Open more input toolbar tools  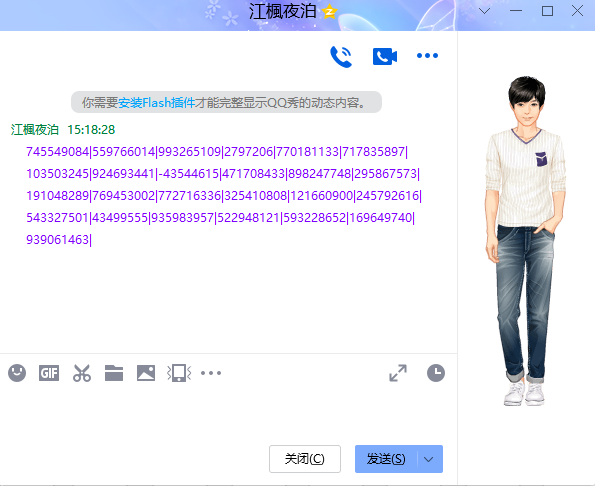211,373
